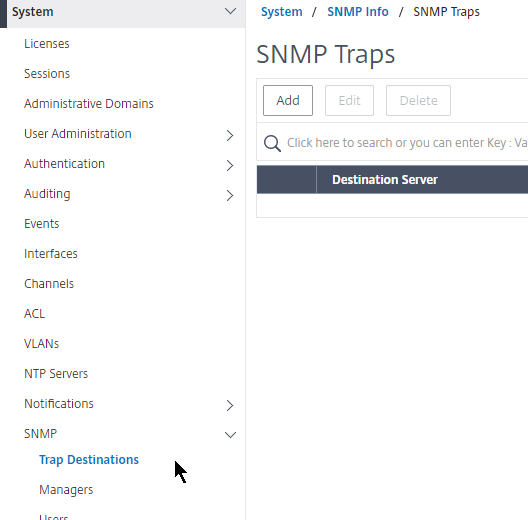This screenshot has width=528, height=520.
Task: Expand User Administration submenu arrow
Action: point(230,135)
